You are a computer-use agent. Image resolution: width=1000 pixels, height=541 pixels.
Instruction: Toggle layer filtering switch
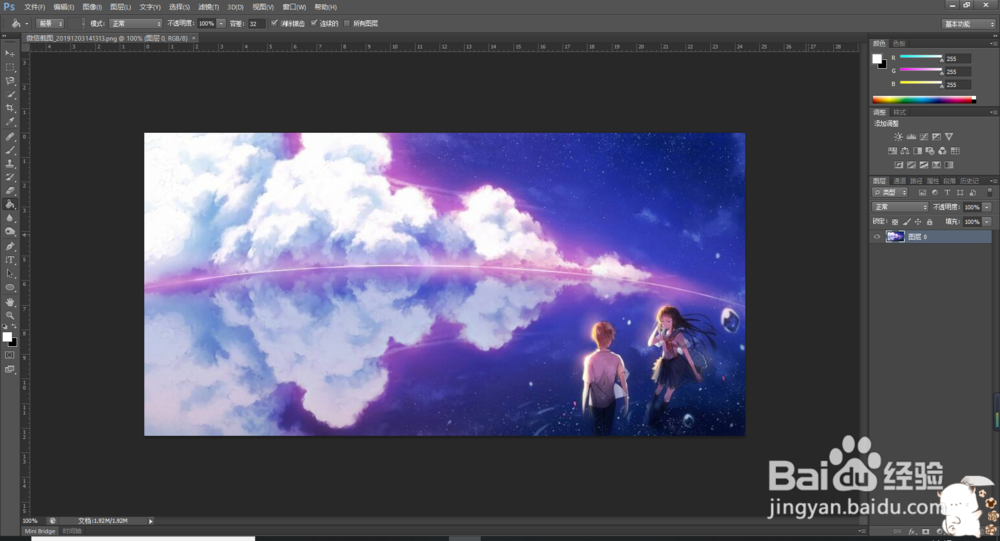tap(990, 192)
